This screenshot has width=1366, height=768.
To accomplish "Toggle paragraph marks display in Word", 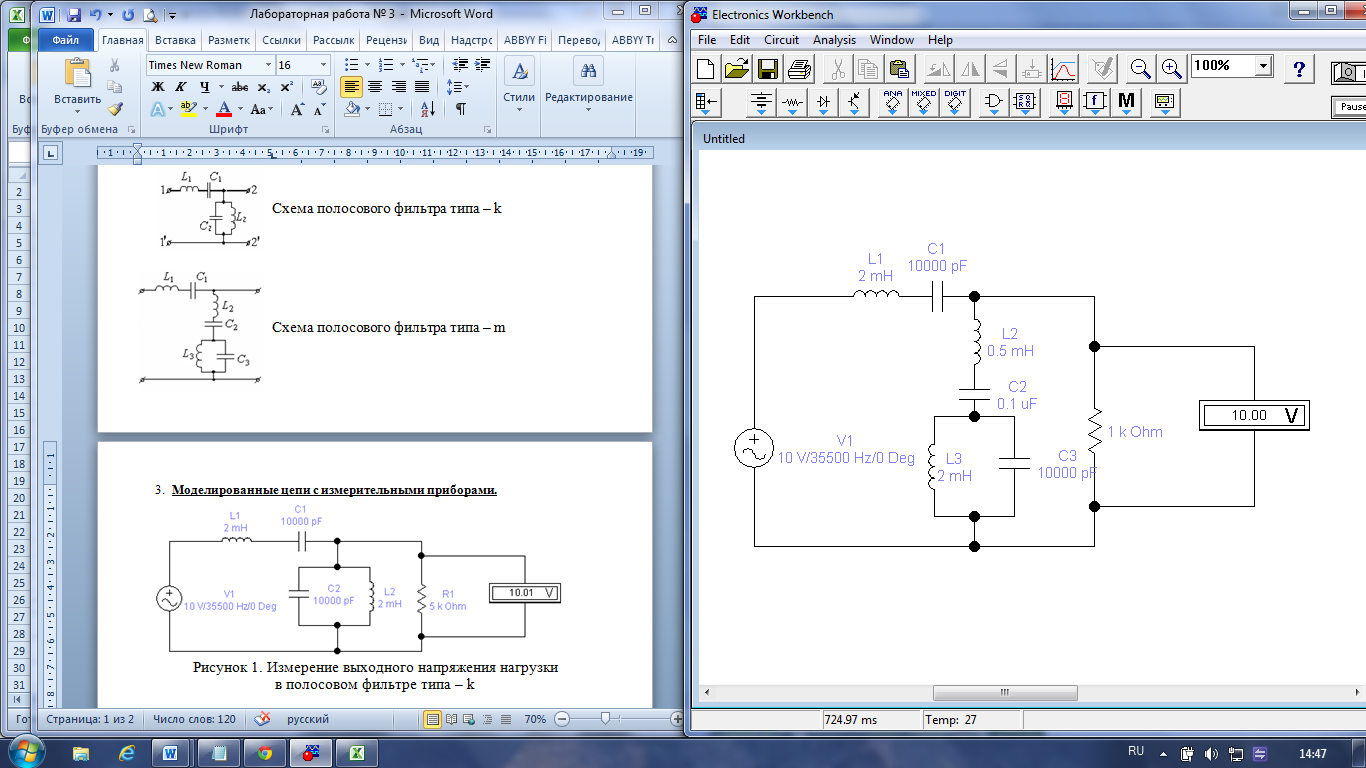I will (460, 109).
